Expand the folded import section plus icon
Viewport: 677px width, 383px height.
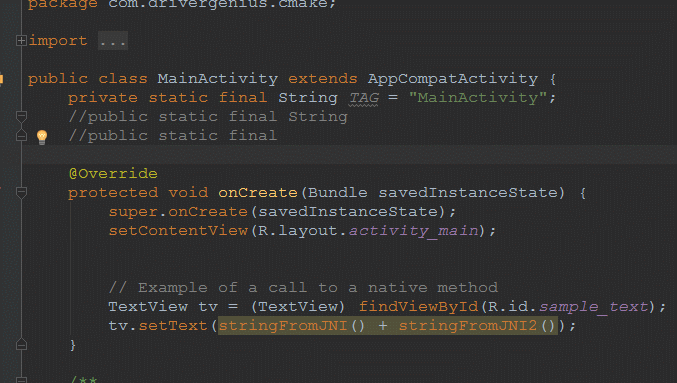click(21, 41)
